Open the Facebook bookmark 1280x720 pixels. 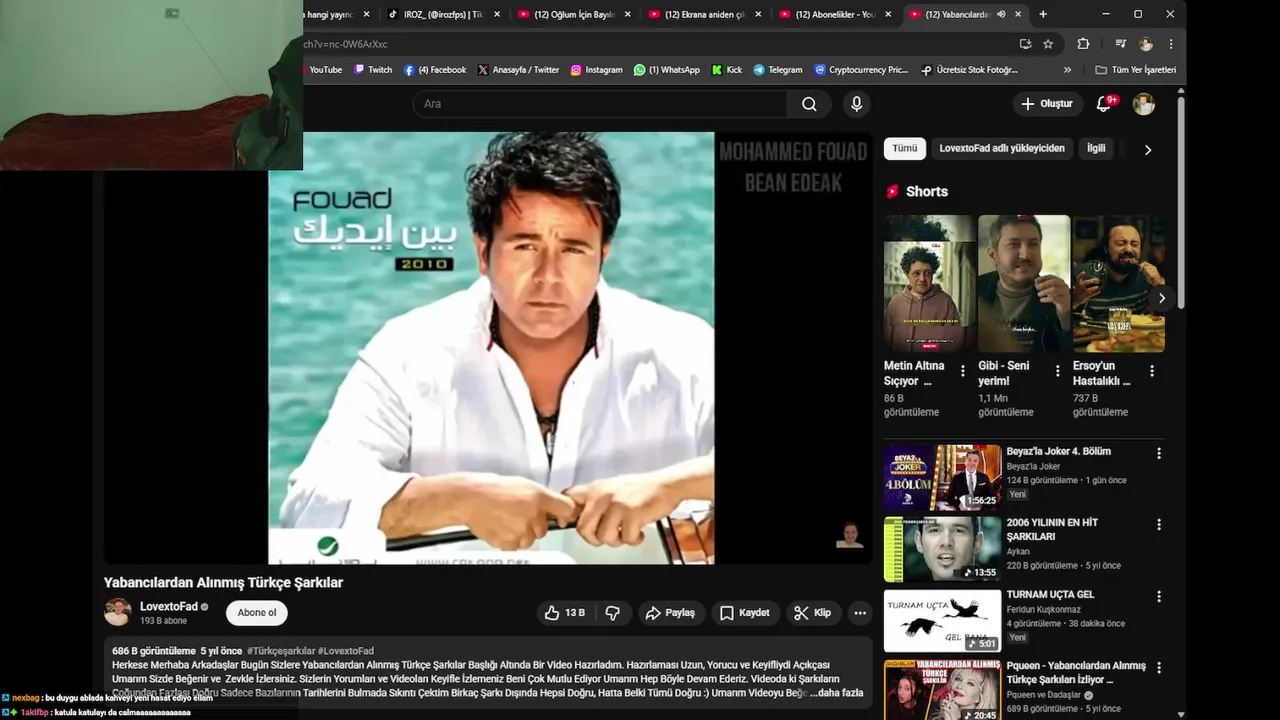pyautogui.click(x=435, y=70)
